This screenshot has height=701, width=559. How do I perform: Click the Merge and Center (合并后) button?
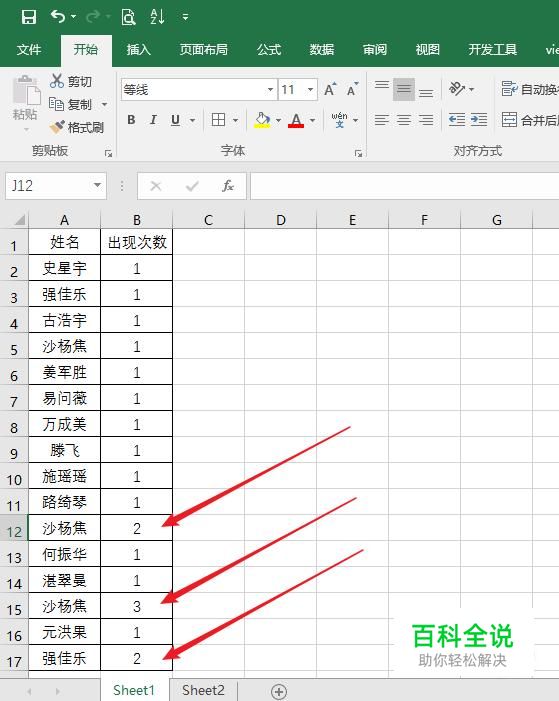click(529, 120)
